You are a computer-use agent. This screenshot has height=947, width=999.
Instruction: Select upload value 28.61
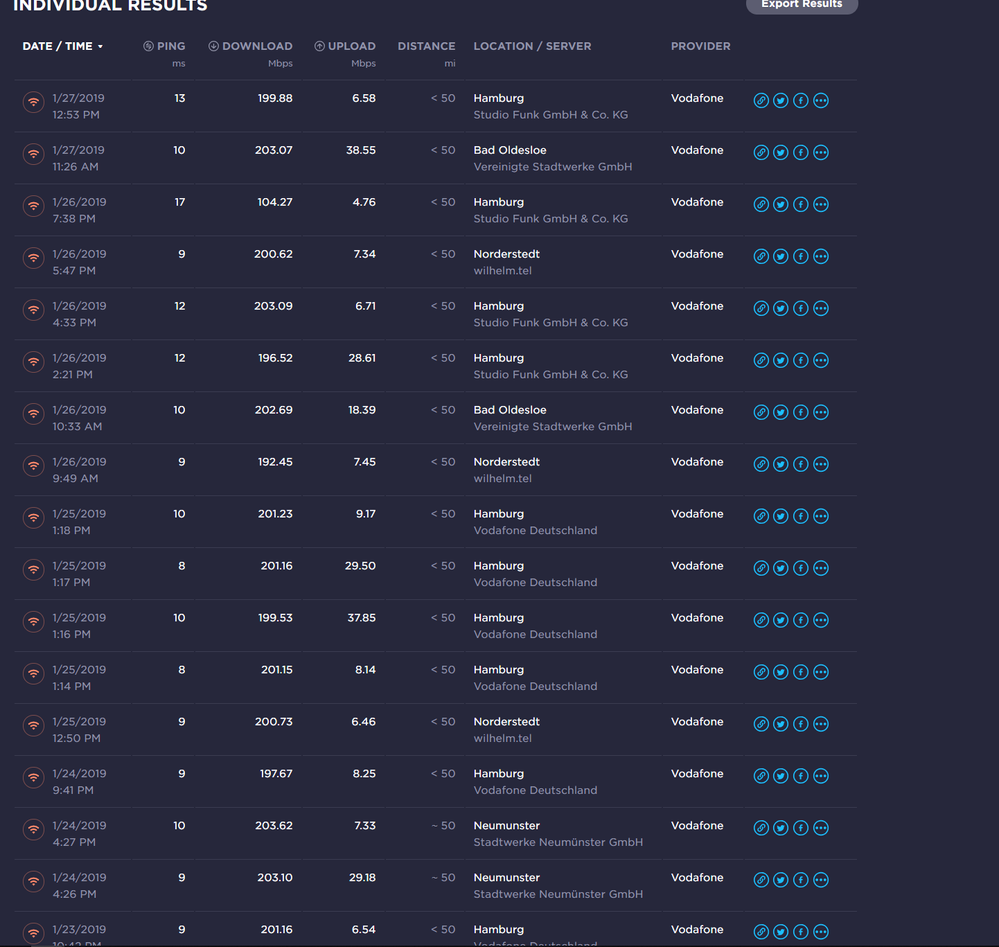pyautogui.click(x=362, y=358)
